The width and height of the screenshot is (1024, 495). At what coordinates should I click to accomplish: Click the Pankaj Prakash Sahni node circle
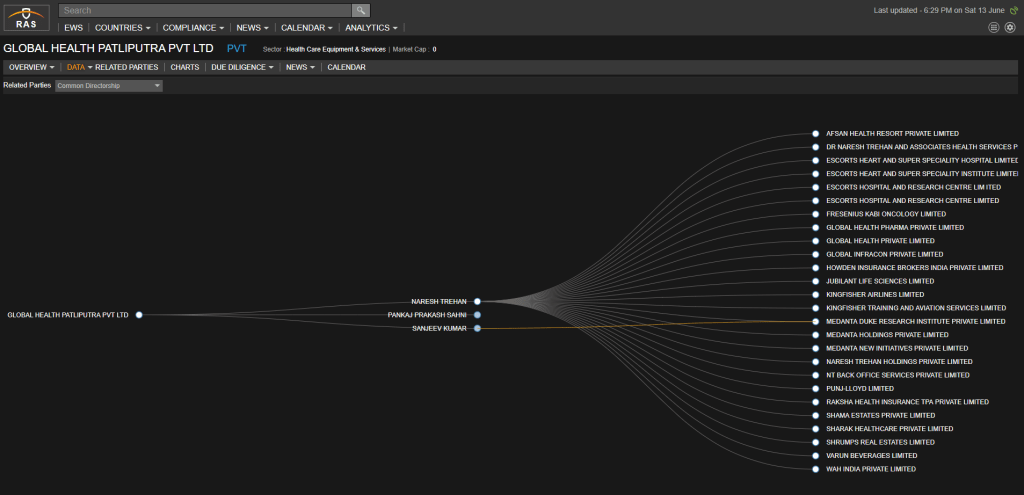click(x=478, y=315)
